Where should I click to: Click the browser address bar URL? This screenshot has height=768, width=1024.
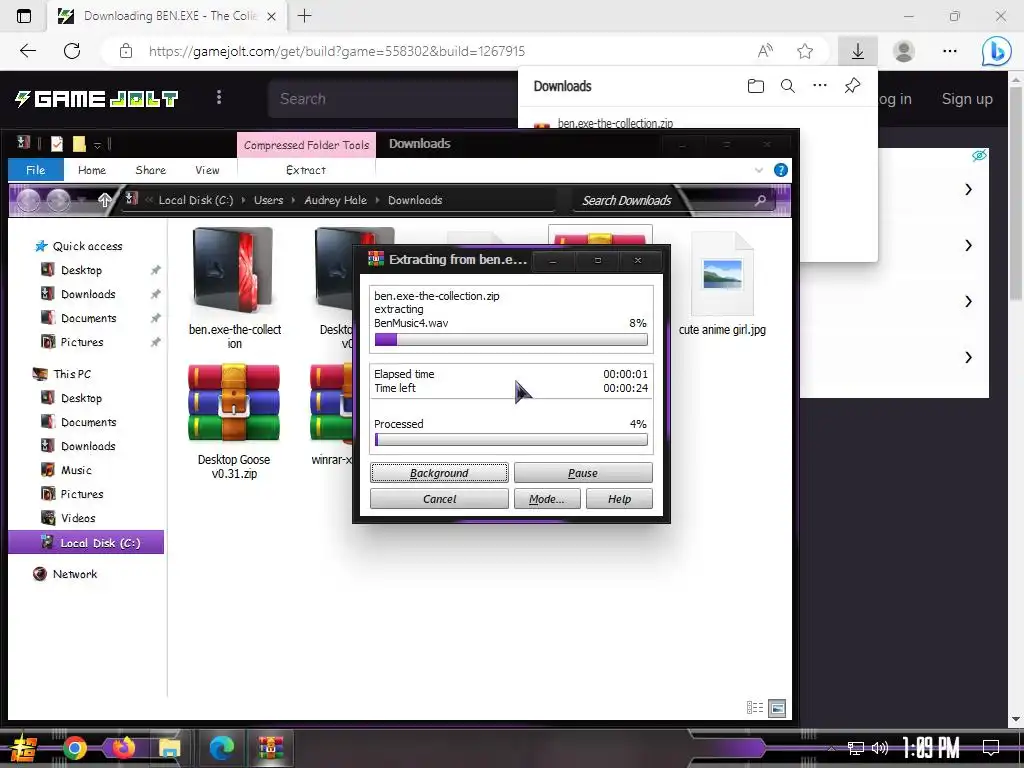pyautogui.click(x=336, y=51)
